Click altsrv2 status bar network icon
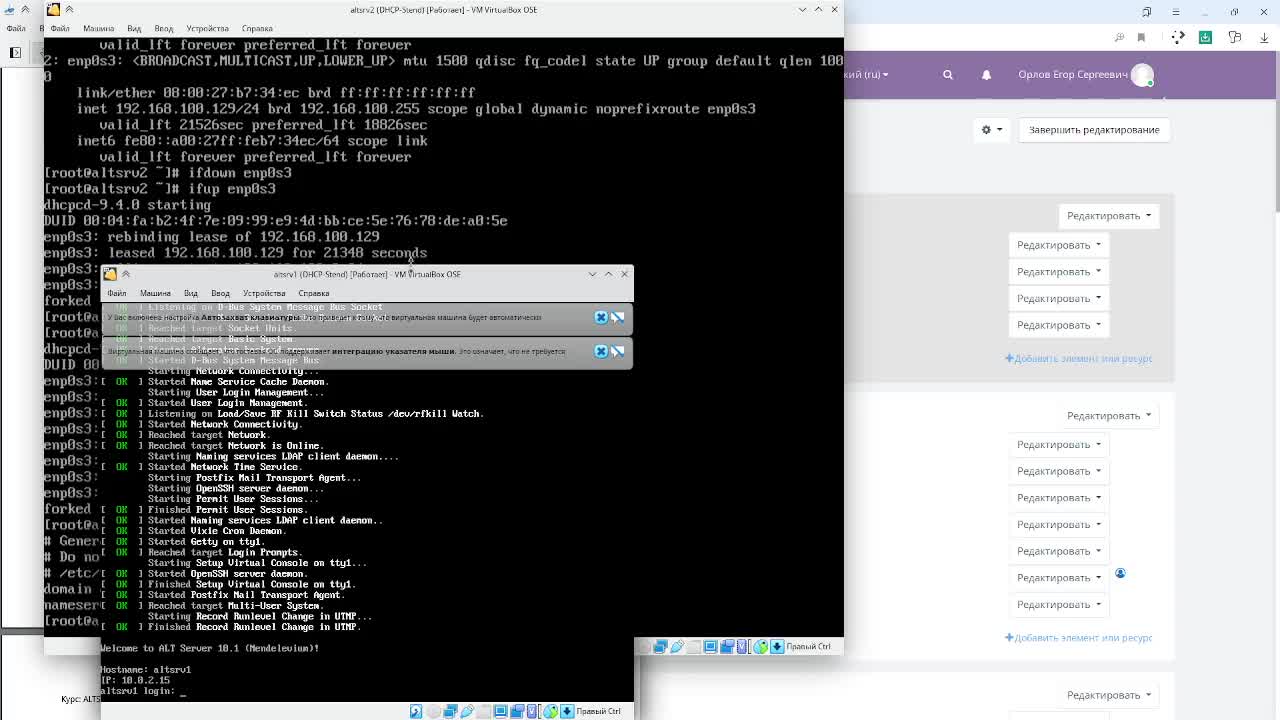This screenshot has height=720, width=1280. 660,646
